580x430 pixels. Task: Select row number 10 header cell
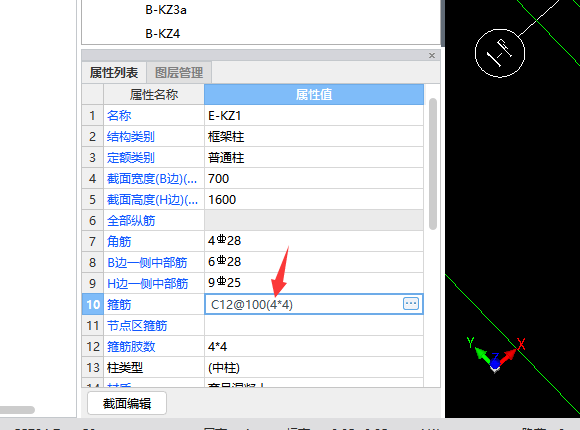[92, 305]
